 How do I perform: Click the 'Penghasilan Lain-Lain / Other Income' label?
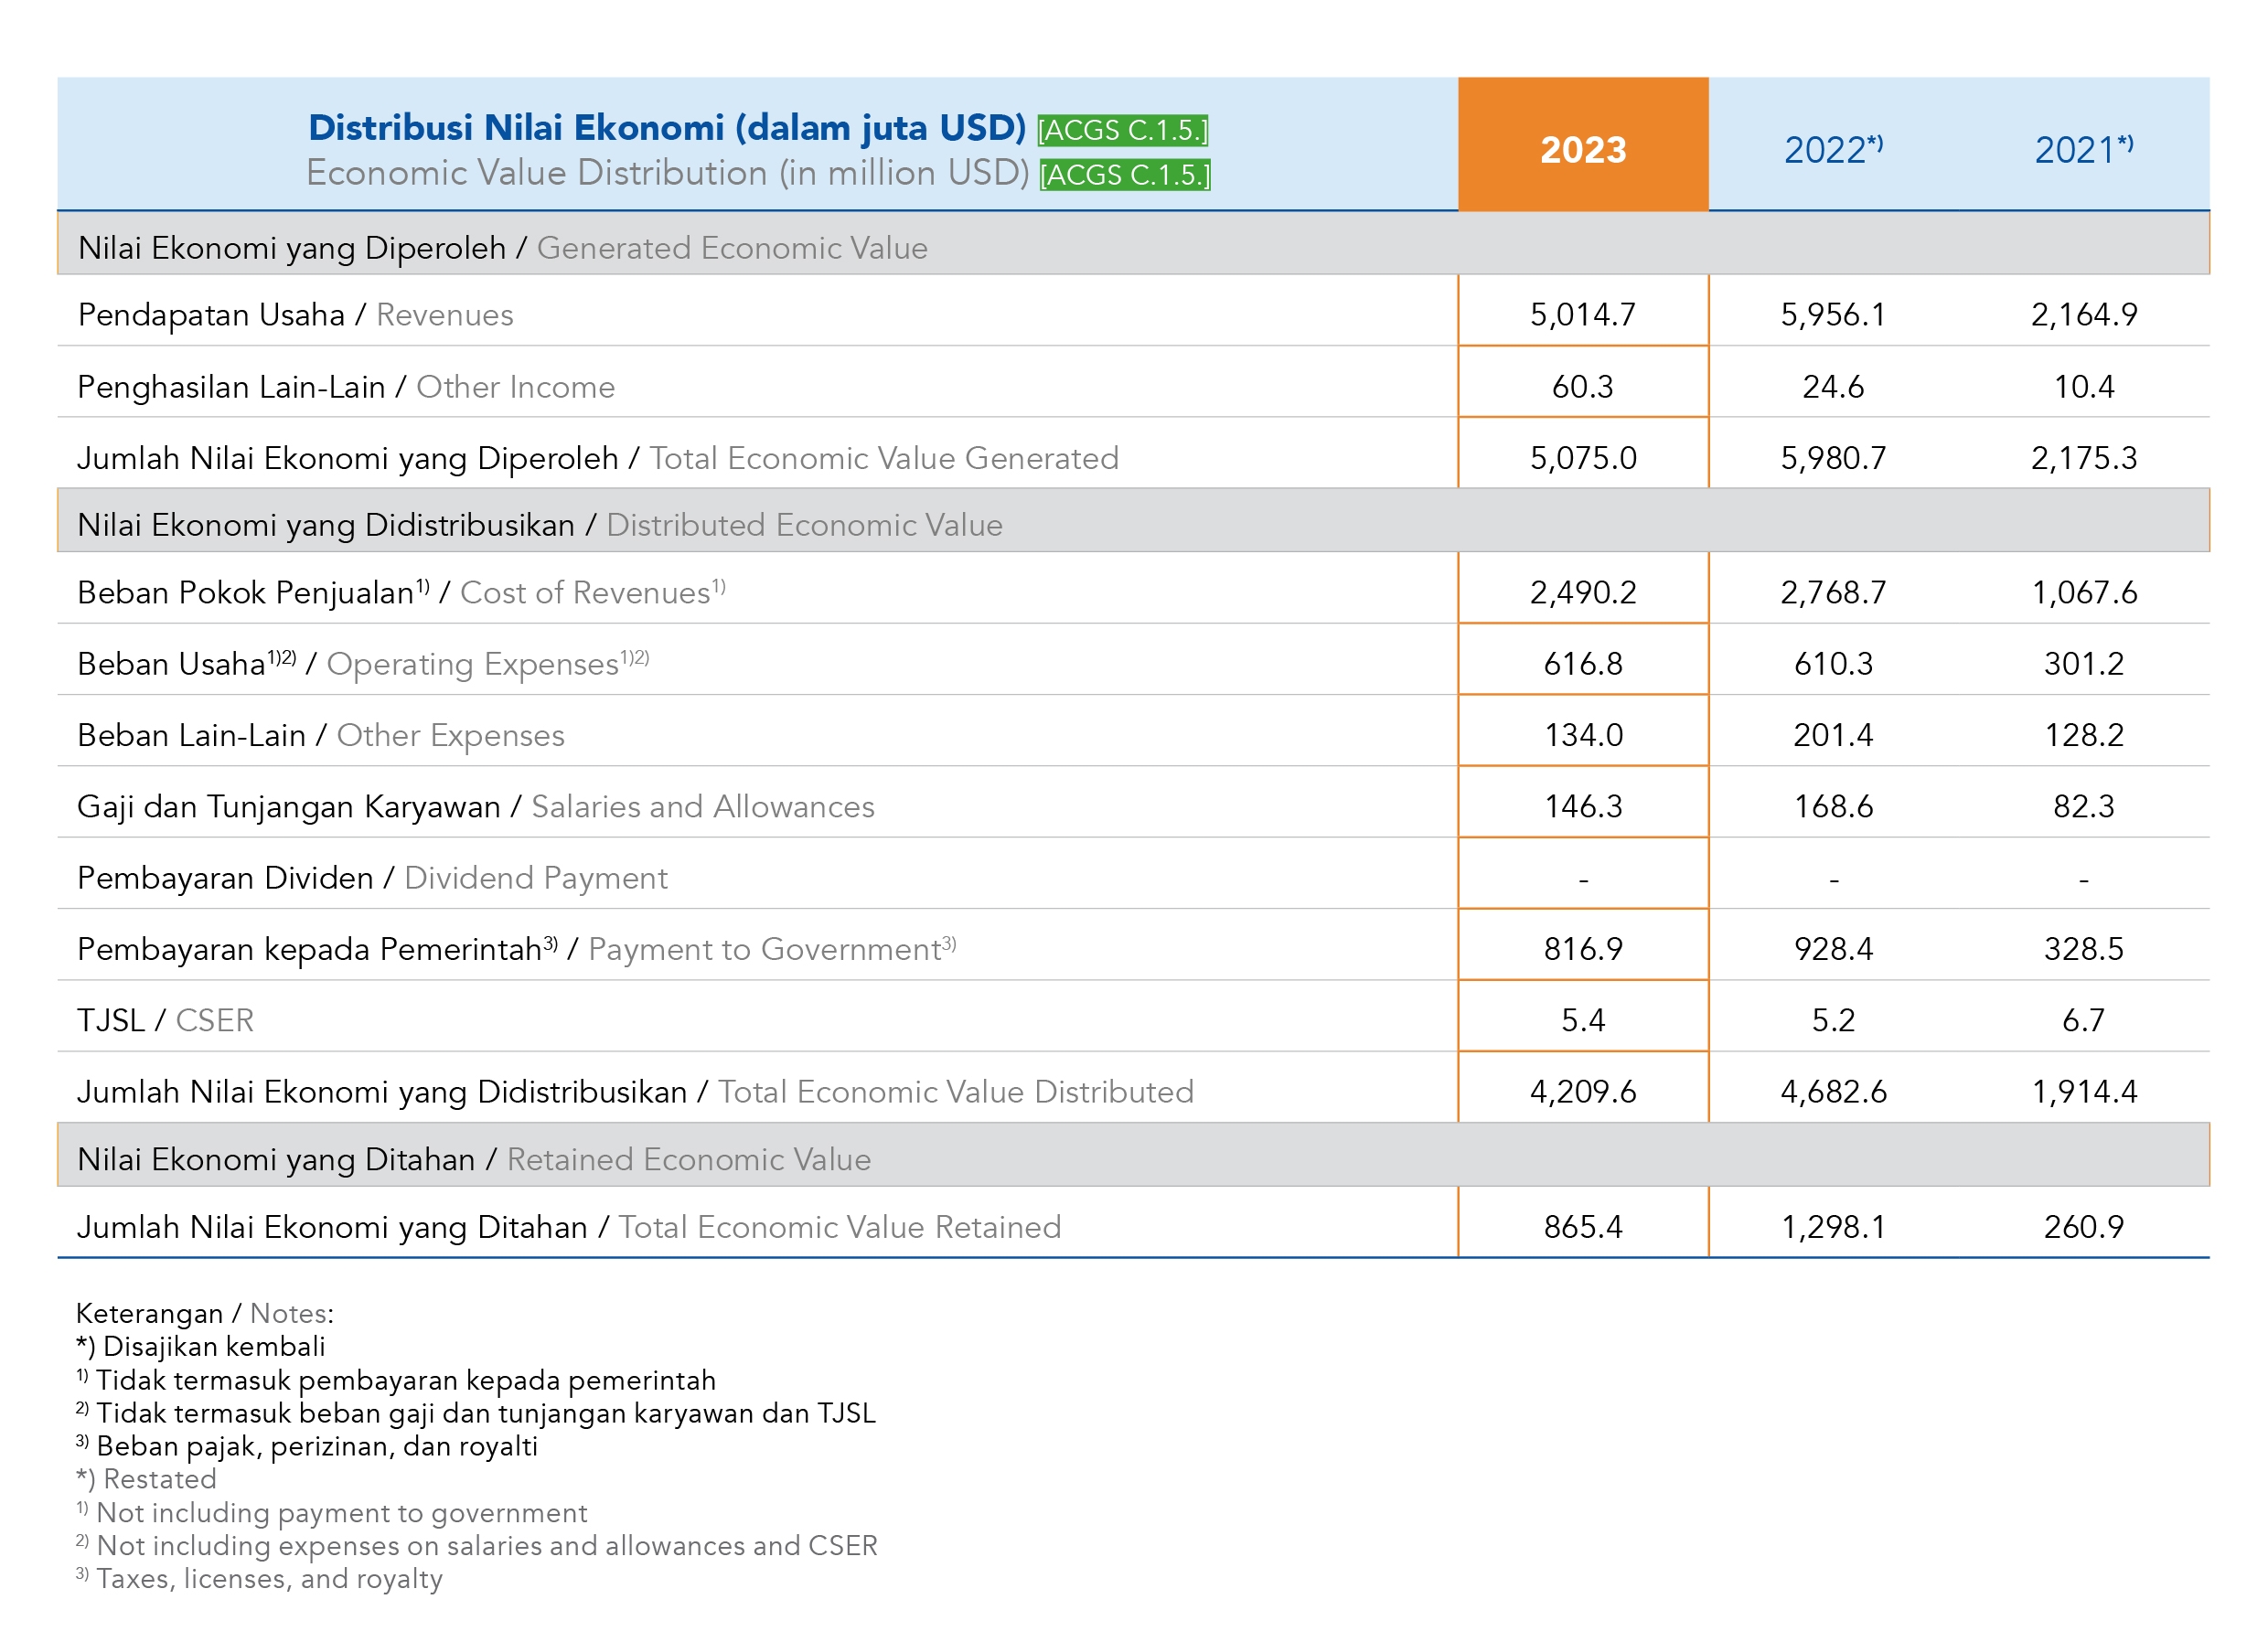[x=346, y=387]
